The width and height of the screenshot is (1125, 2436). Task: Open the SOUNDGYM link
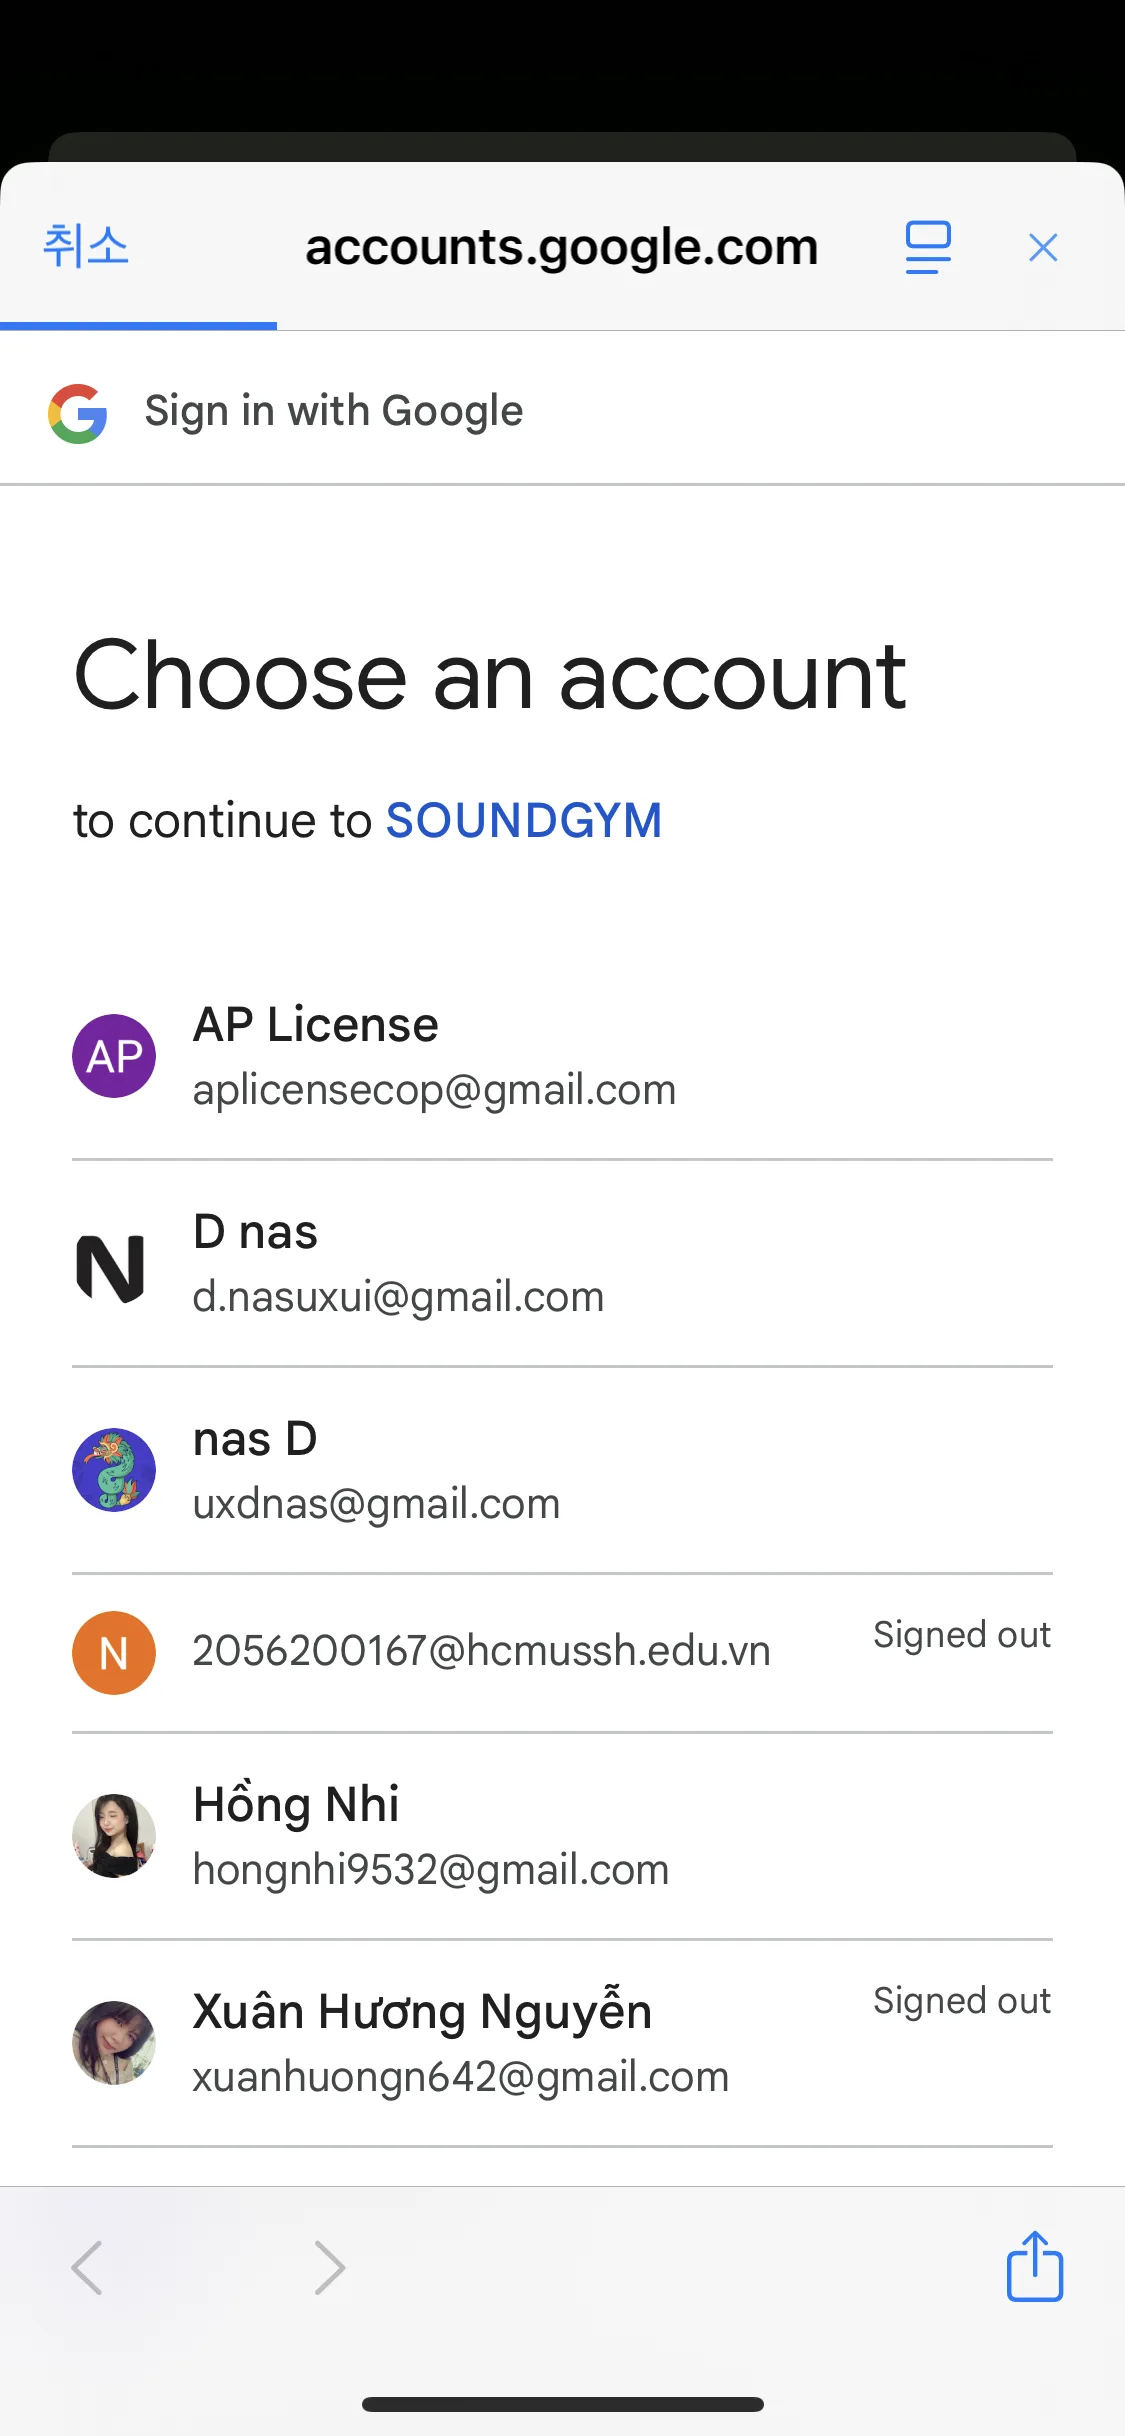point(524,821)
